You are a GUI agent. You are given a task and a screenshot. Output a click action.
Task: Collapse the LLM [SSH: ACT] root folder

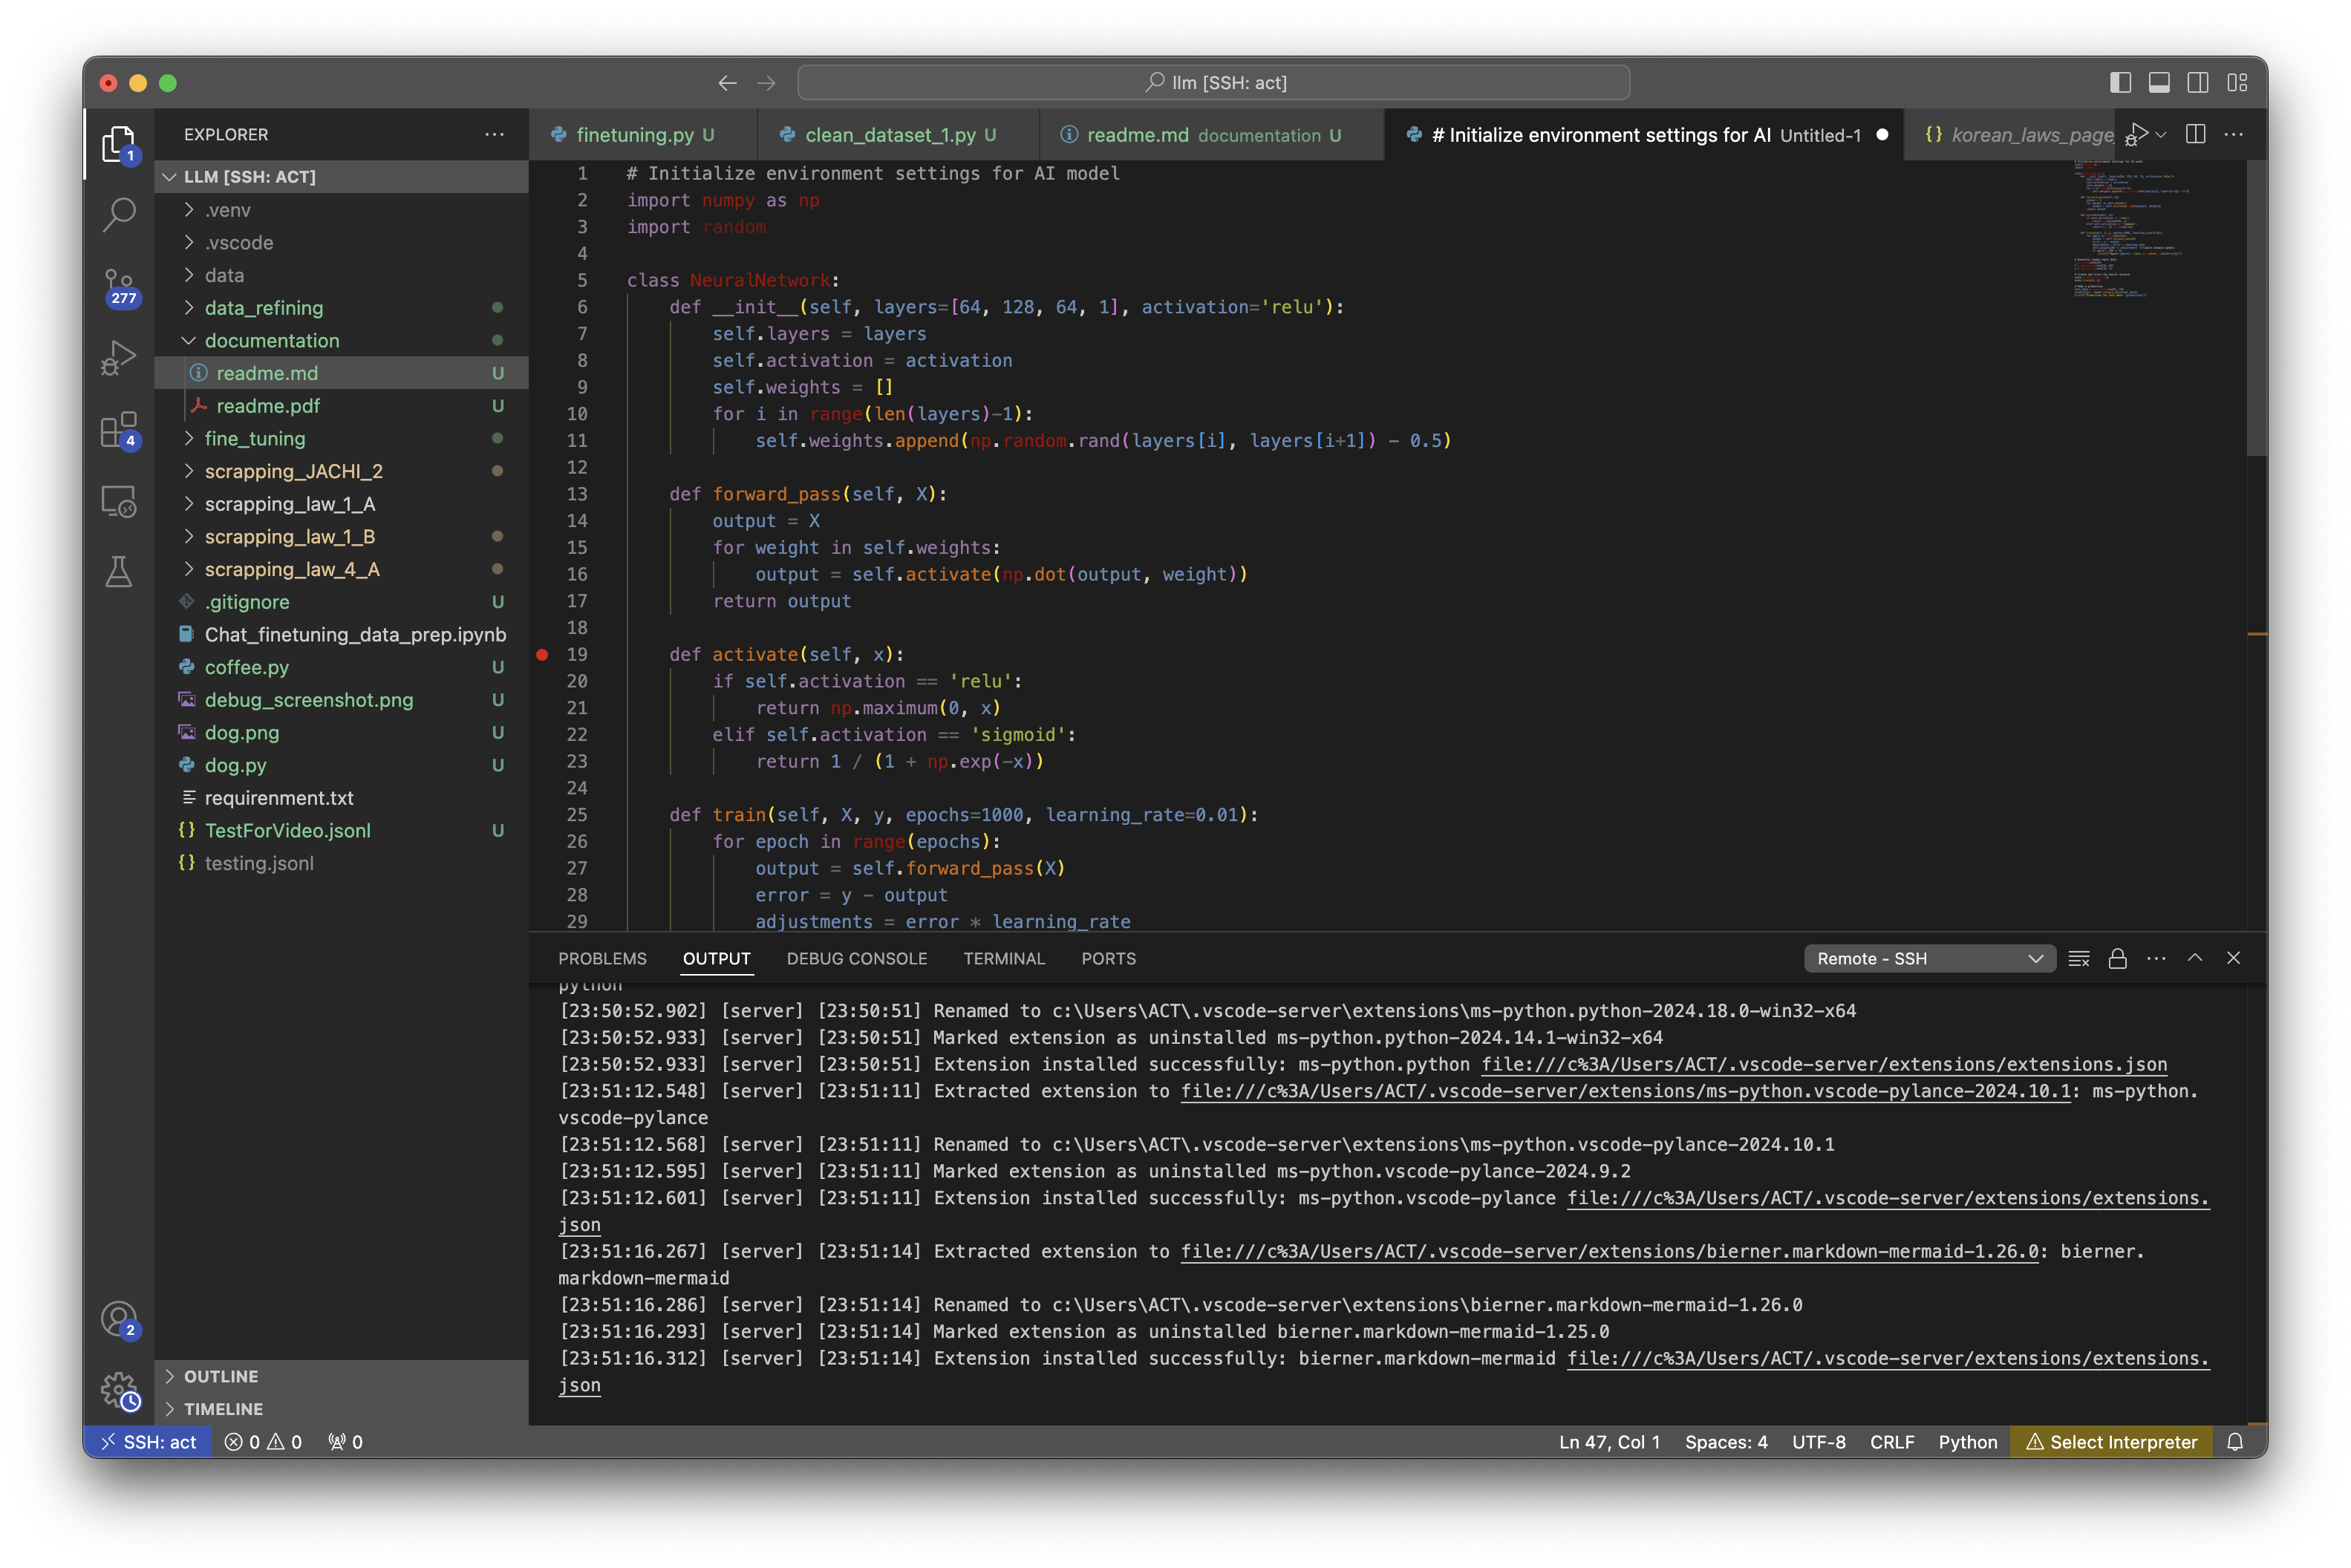341,176
